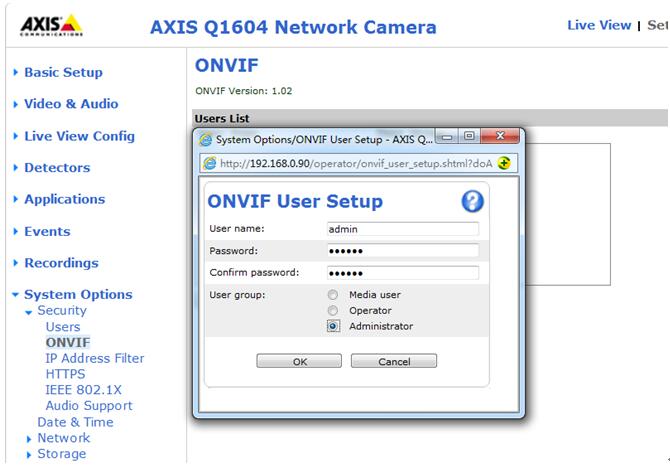Open the Live View link
Screen dimensions: 670x467
[x=598, y=25]
